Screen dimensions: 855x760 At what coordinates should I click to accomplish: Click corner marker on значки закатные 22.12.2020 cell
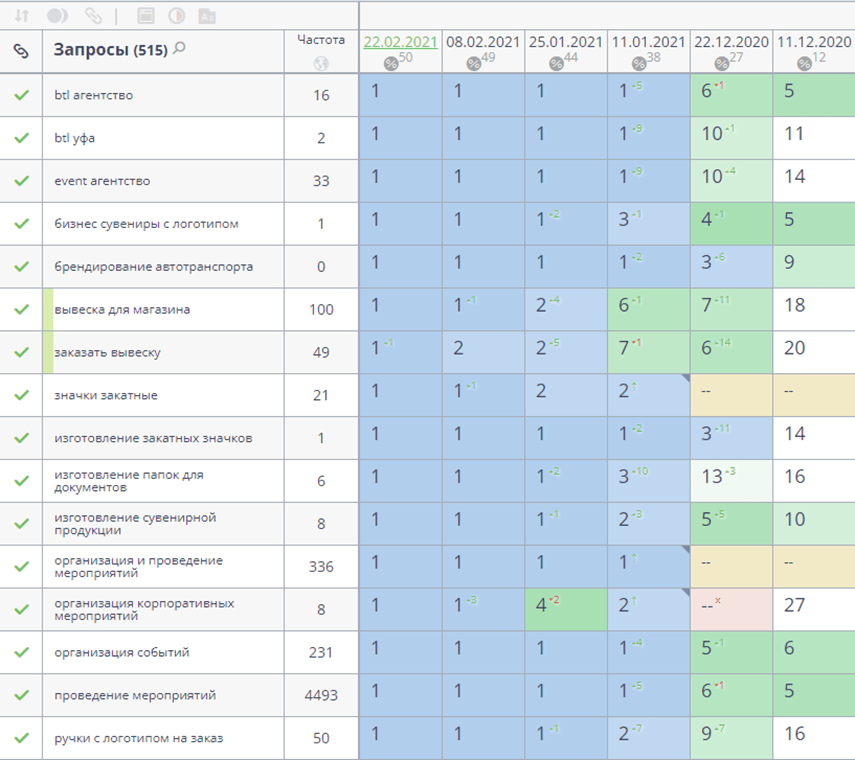click(685, 378)
